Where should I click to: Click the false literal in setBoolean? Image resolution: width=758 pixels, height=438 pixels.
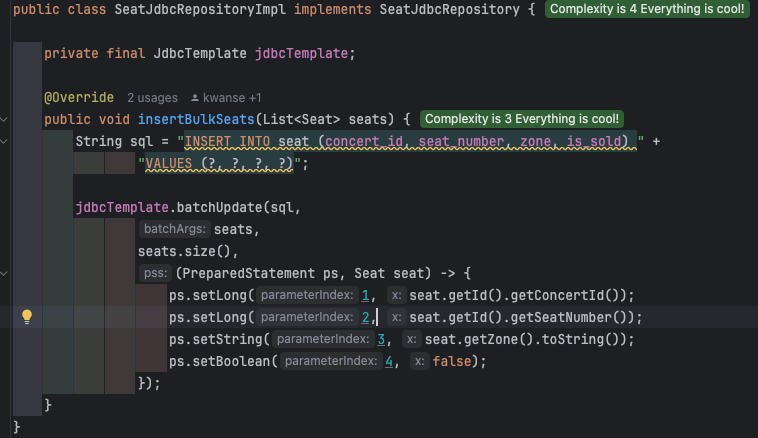click(452, 361)
